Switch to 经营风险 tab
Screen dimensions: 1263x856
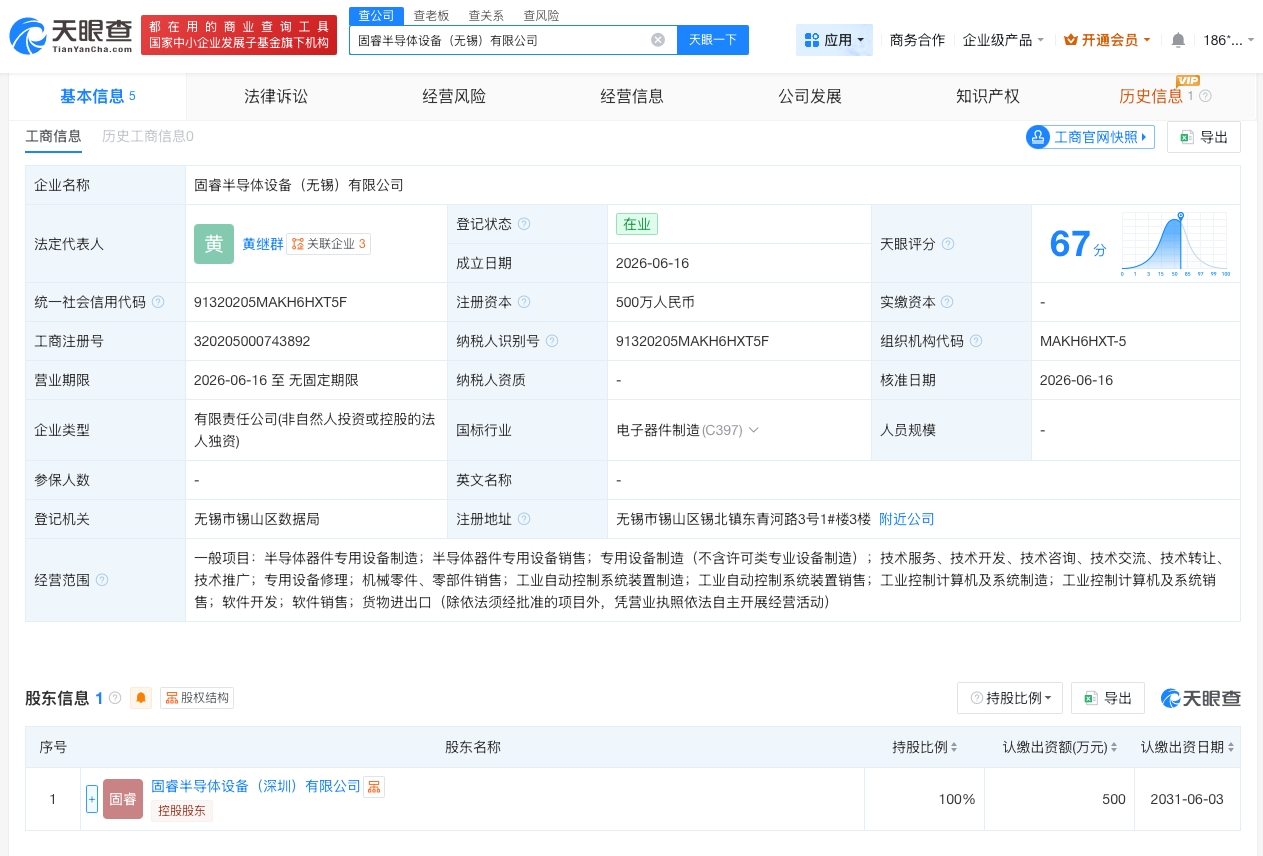point(454,97)
